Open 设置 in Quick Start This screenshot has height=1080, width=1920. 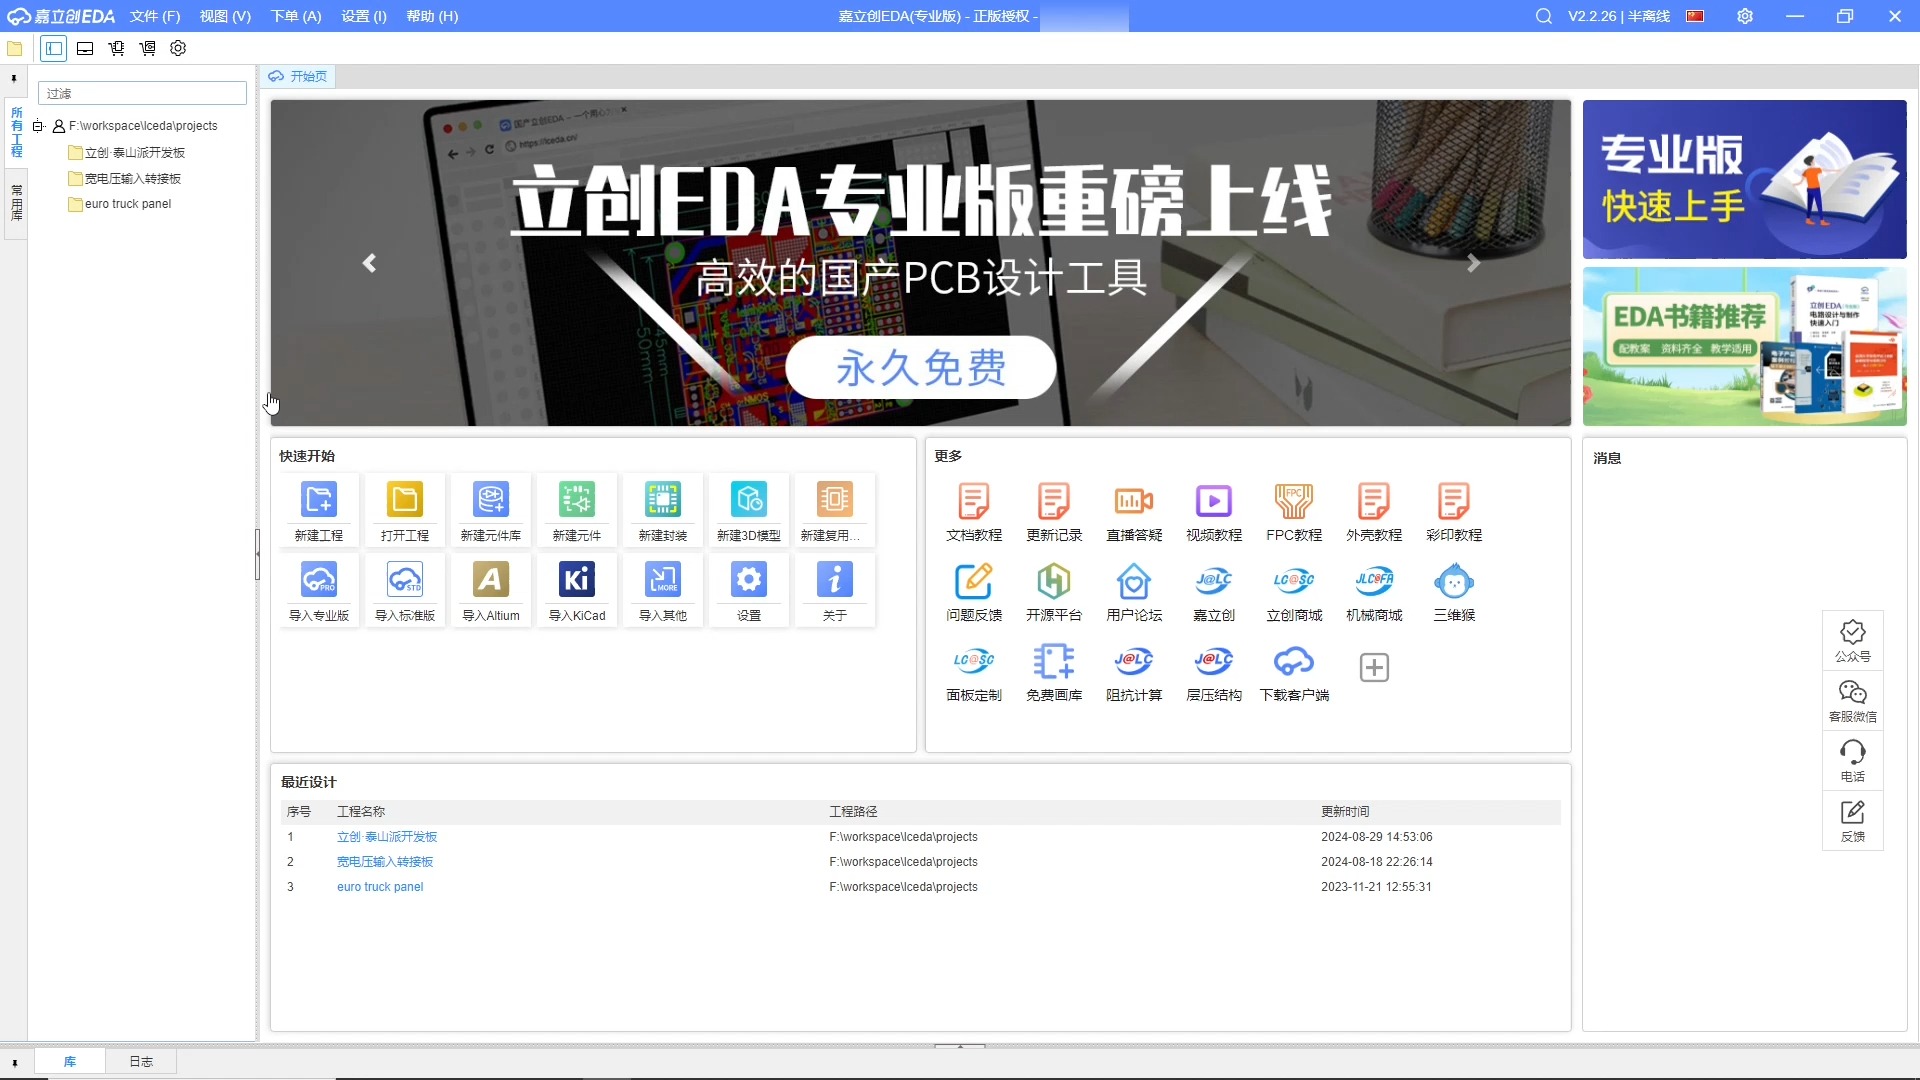click(749, 580)
